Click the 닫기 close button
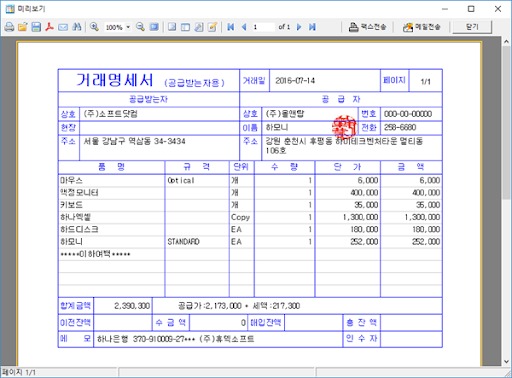The width and height of the screenshot is (512, 378). click(x=472, y=27)
